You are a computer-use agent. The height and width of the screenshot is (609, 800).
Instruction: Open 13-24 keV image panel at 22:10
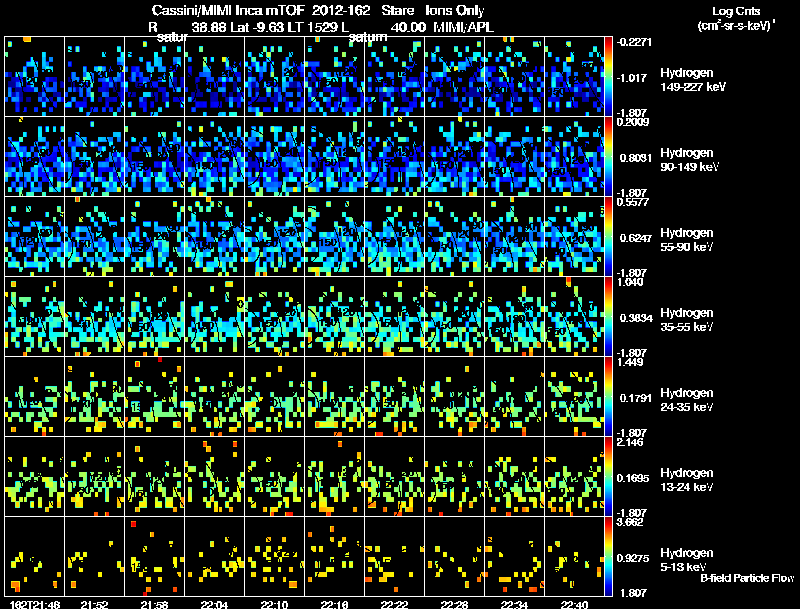point(274,476)
